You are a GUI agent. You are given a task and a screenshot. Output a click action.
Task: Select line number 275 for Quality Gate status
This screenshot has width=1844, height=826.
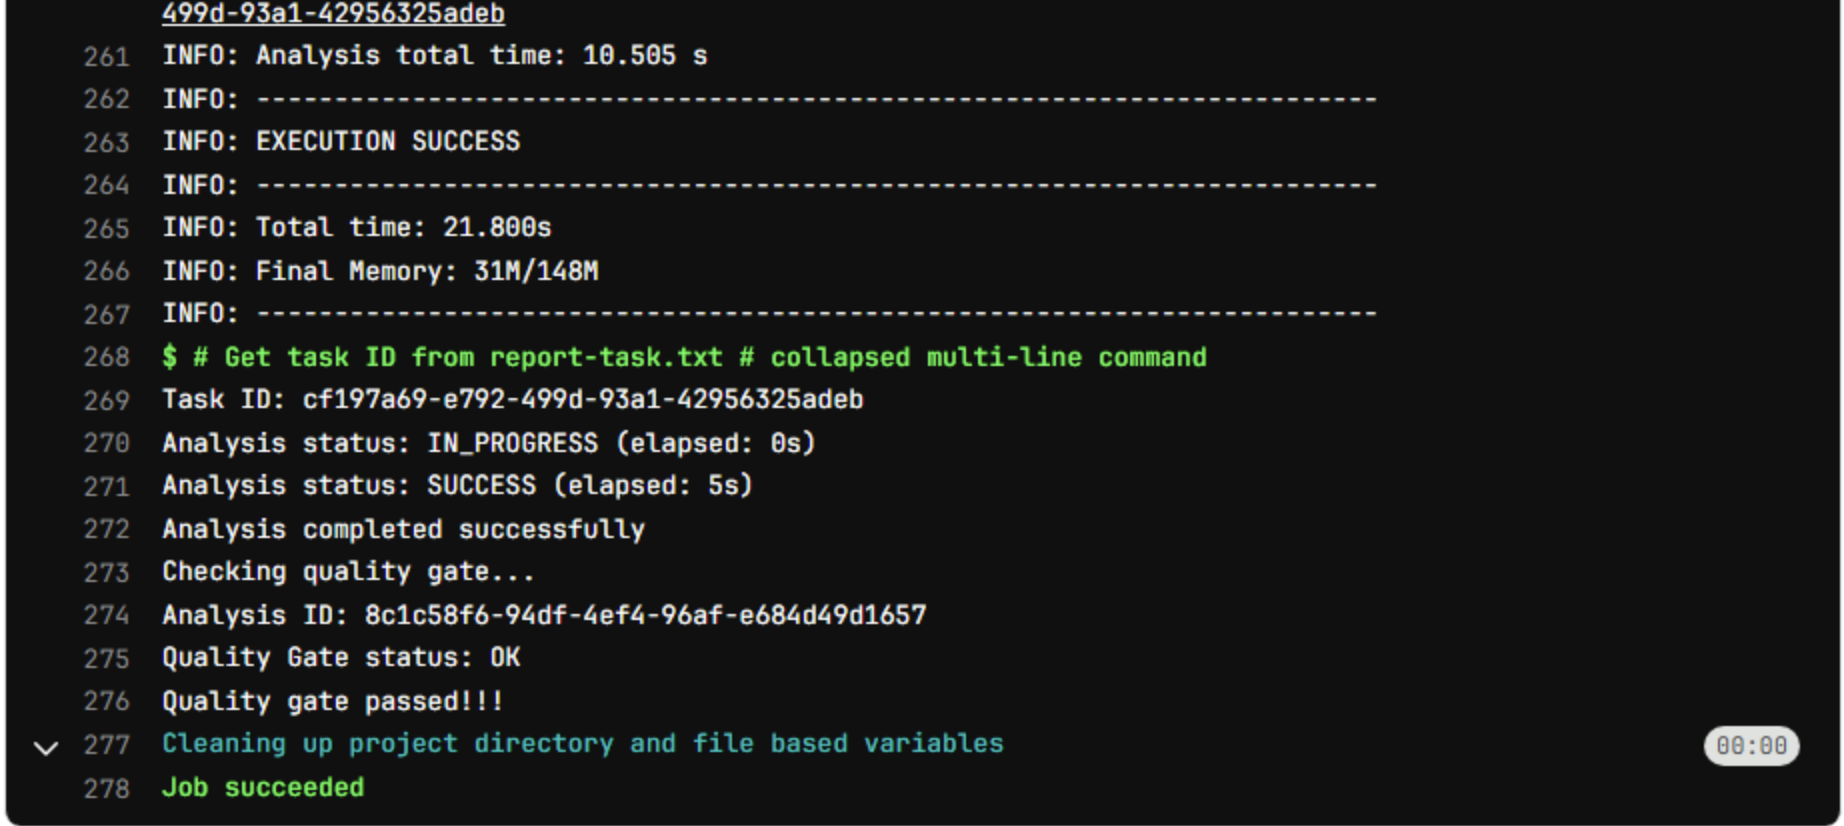coord(106,659)
